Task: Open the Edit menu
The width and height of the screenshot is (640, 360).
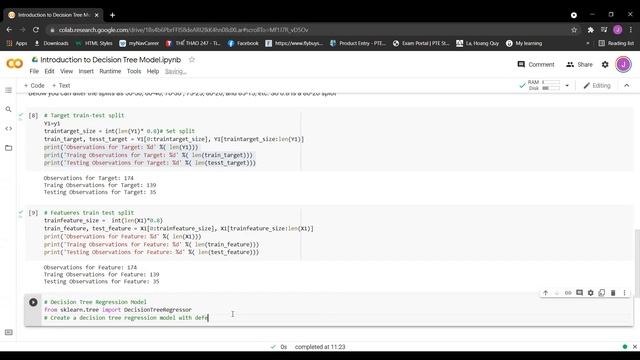Action: coord(49,71)
